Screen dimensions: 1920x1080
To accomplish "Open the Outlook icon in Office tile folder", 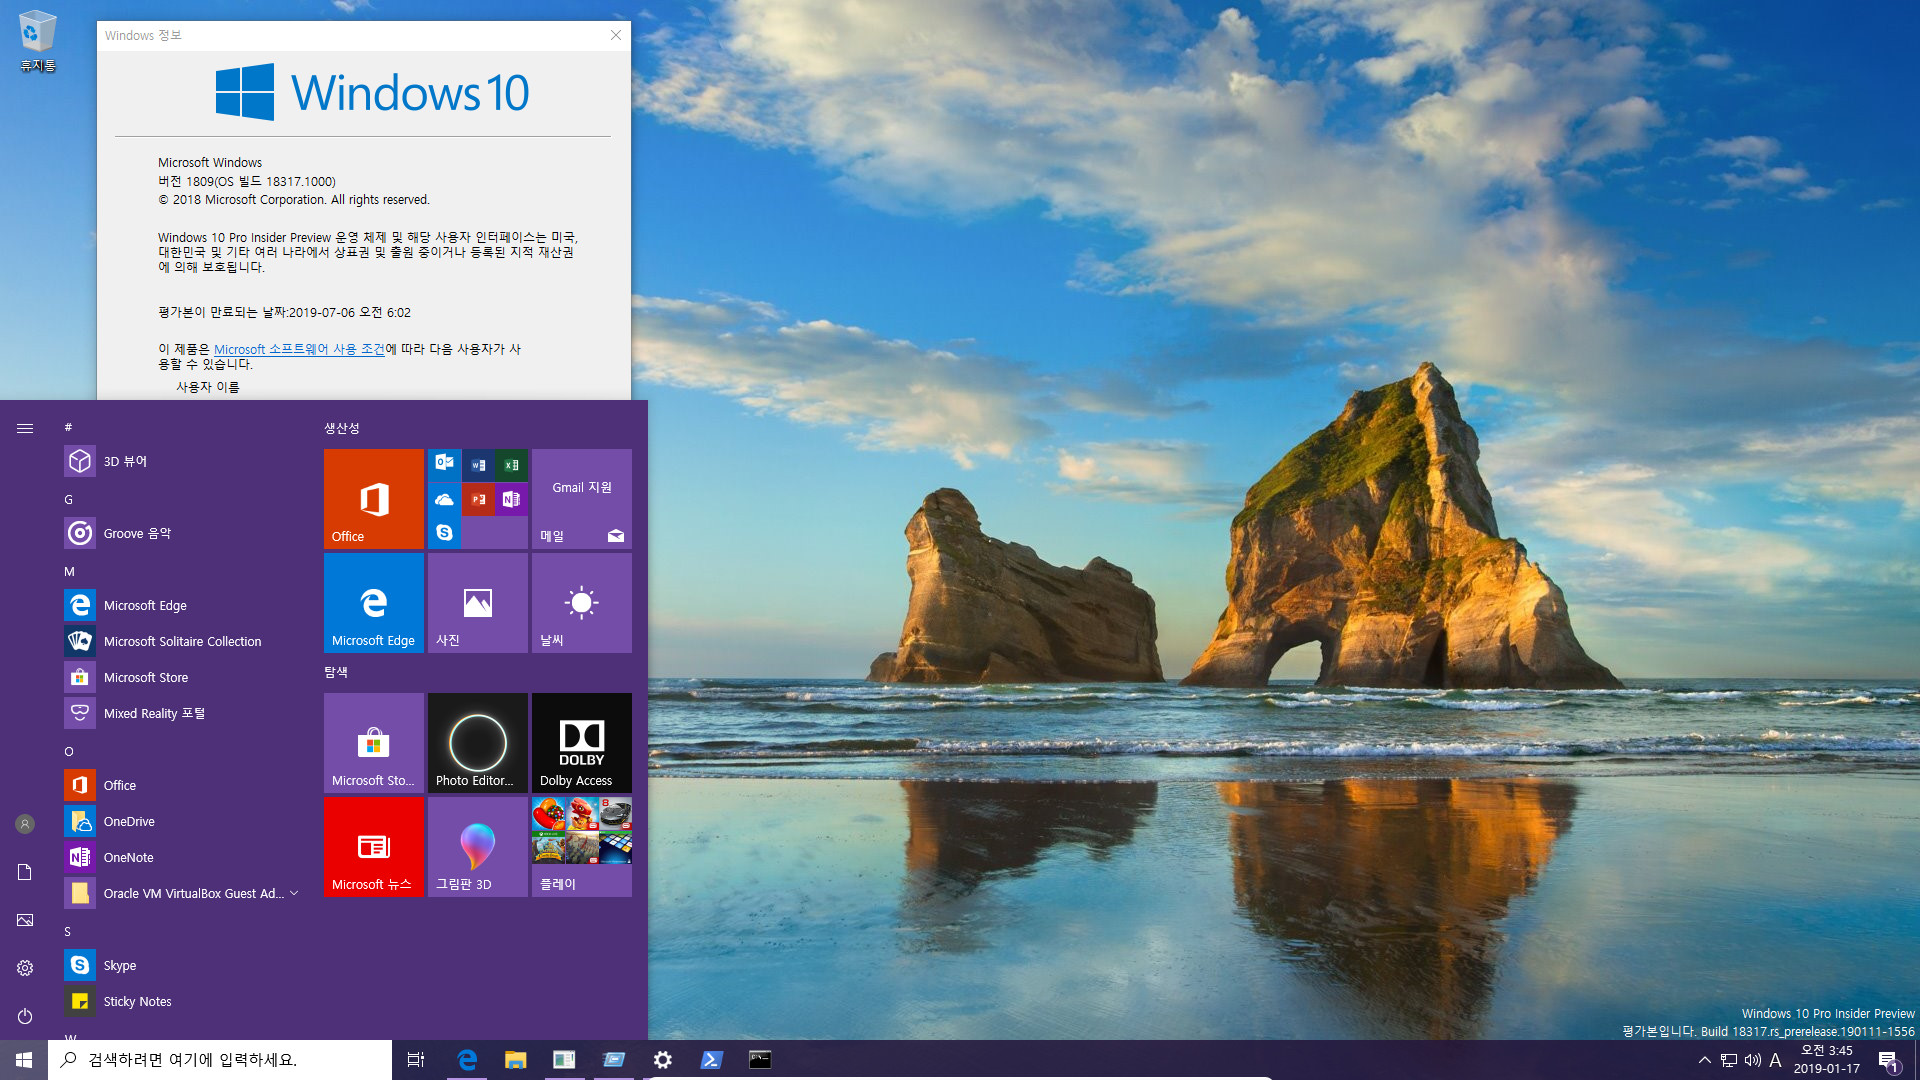I will click(x=445, y=463).
